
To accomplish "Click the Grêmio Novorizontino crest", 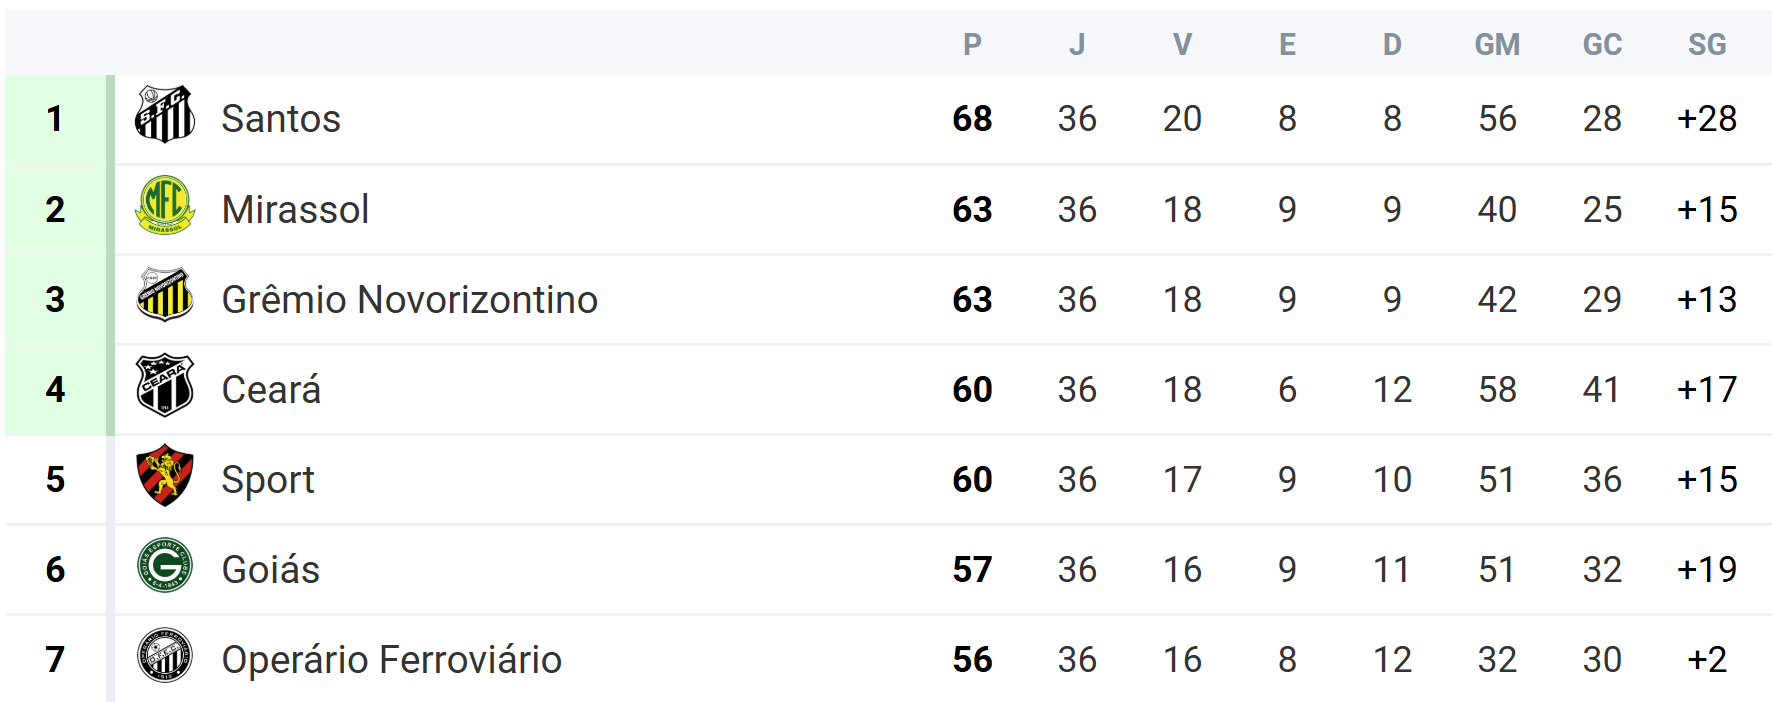I will point(164,295).
